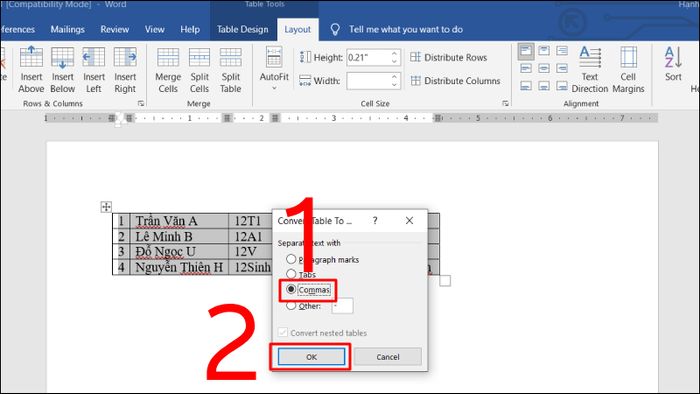This screenshot has height=394, width=700.
Task: Select the table Layout tab
Action: [x=297, y=29]
